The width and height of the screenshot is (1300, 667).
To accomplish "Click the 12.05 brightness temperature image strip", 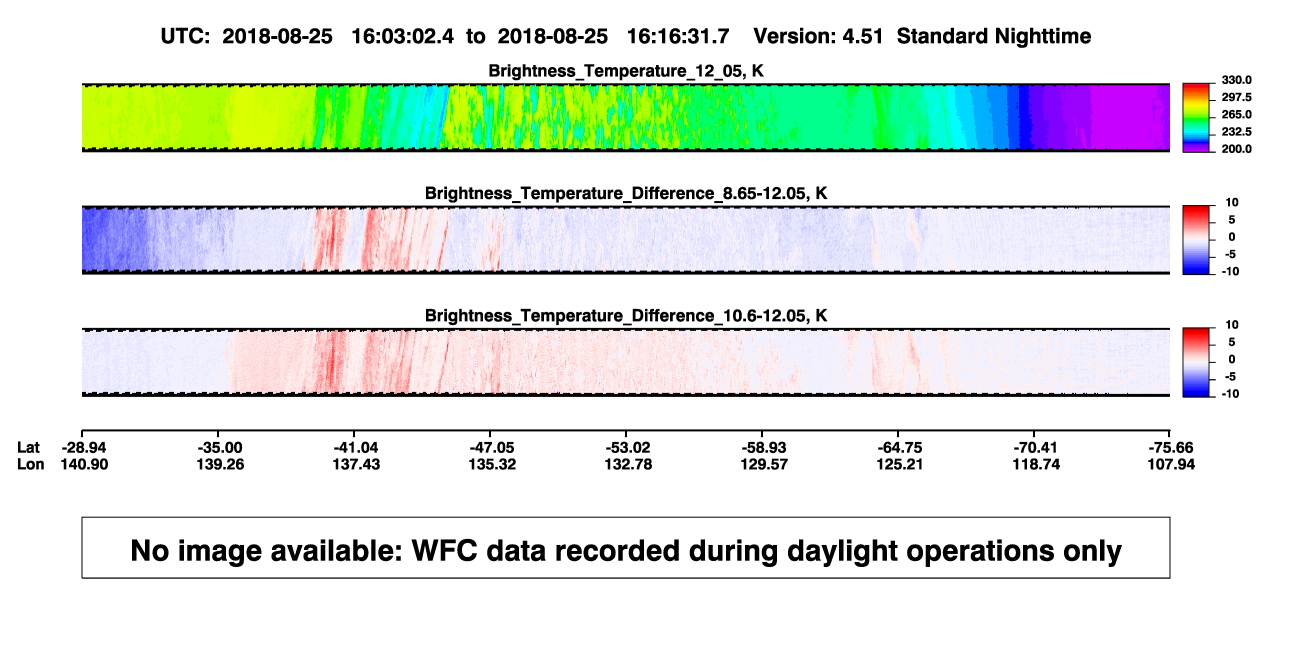I will tap(625, 118).
